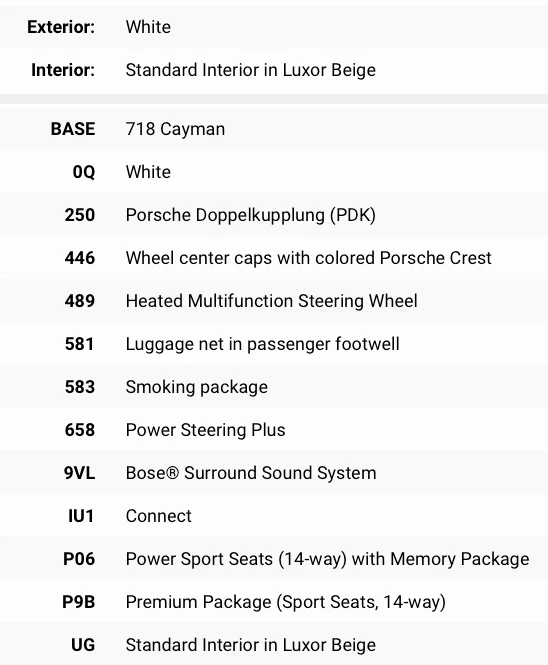This screenshot has width=548, height=665.
Task: Click option code UG
Action: point(83,645)
